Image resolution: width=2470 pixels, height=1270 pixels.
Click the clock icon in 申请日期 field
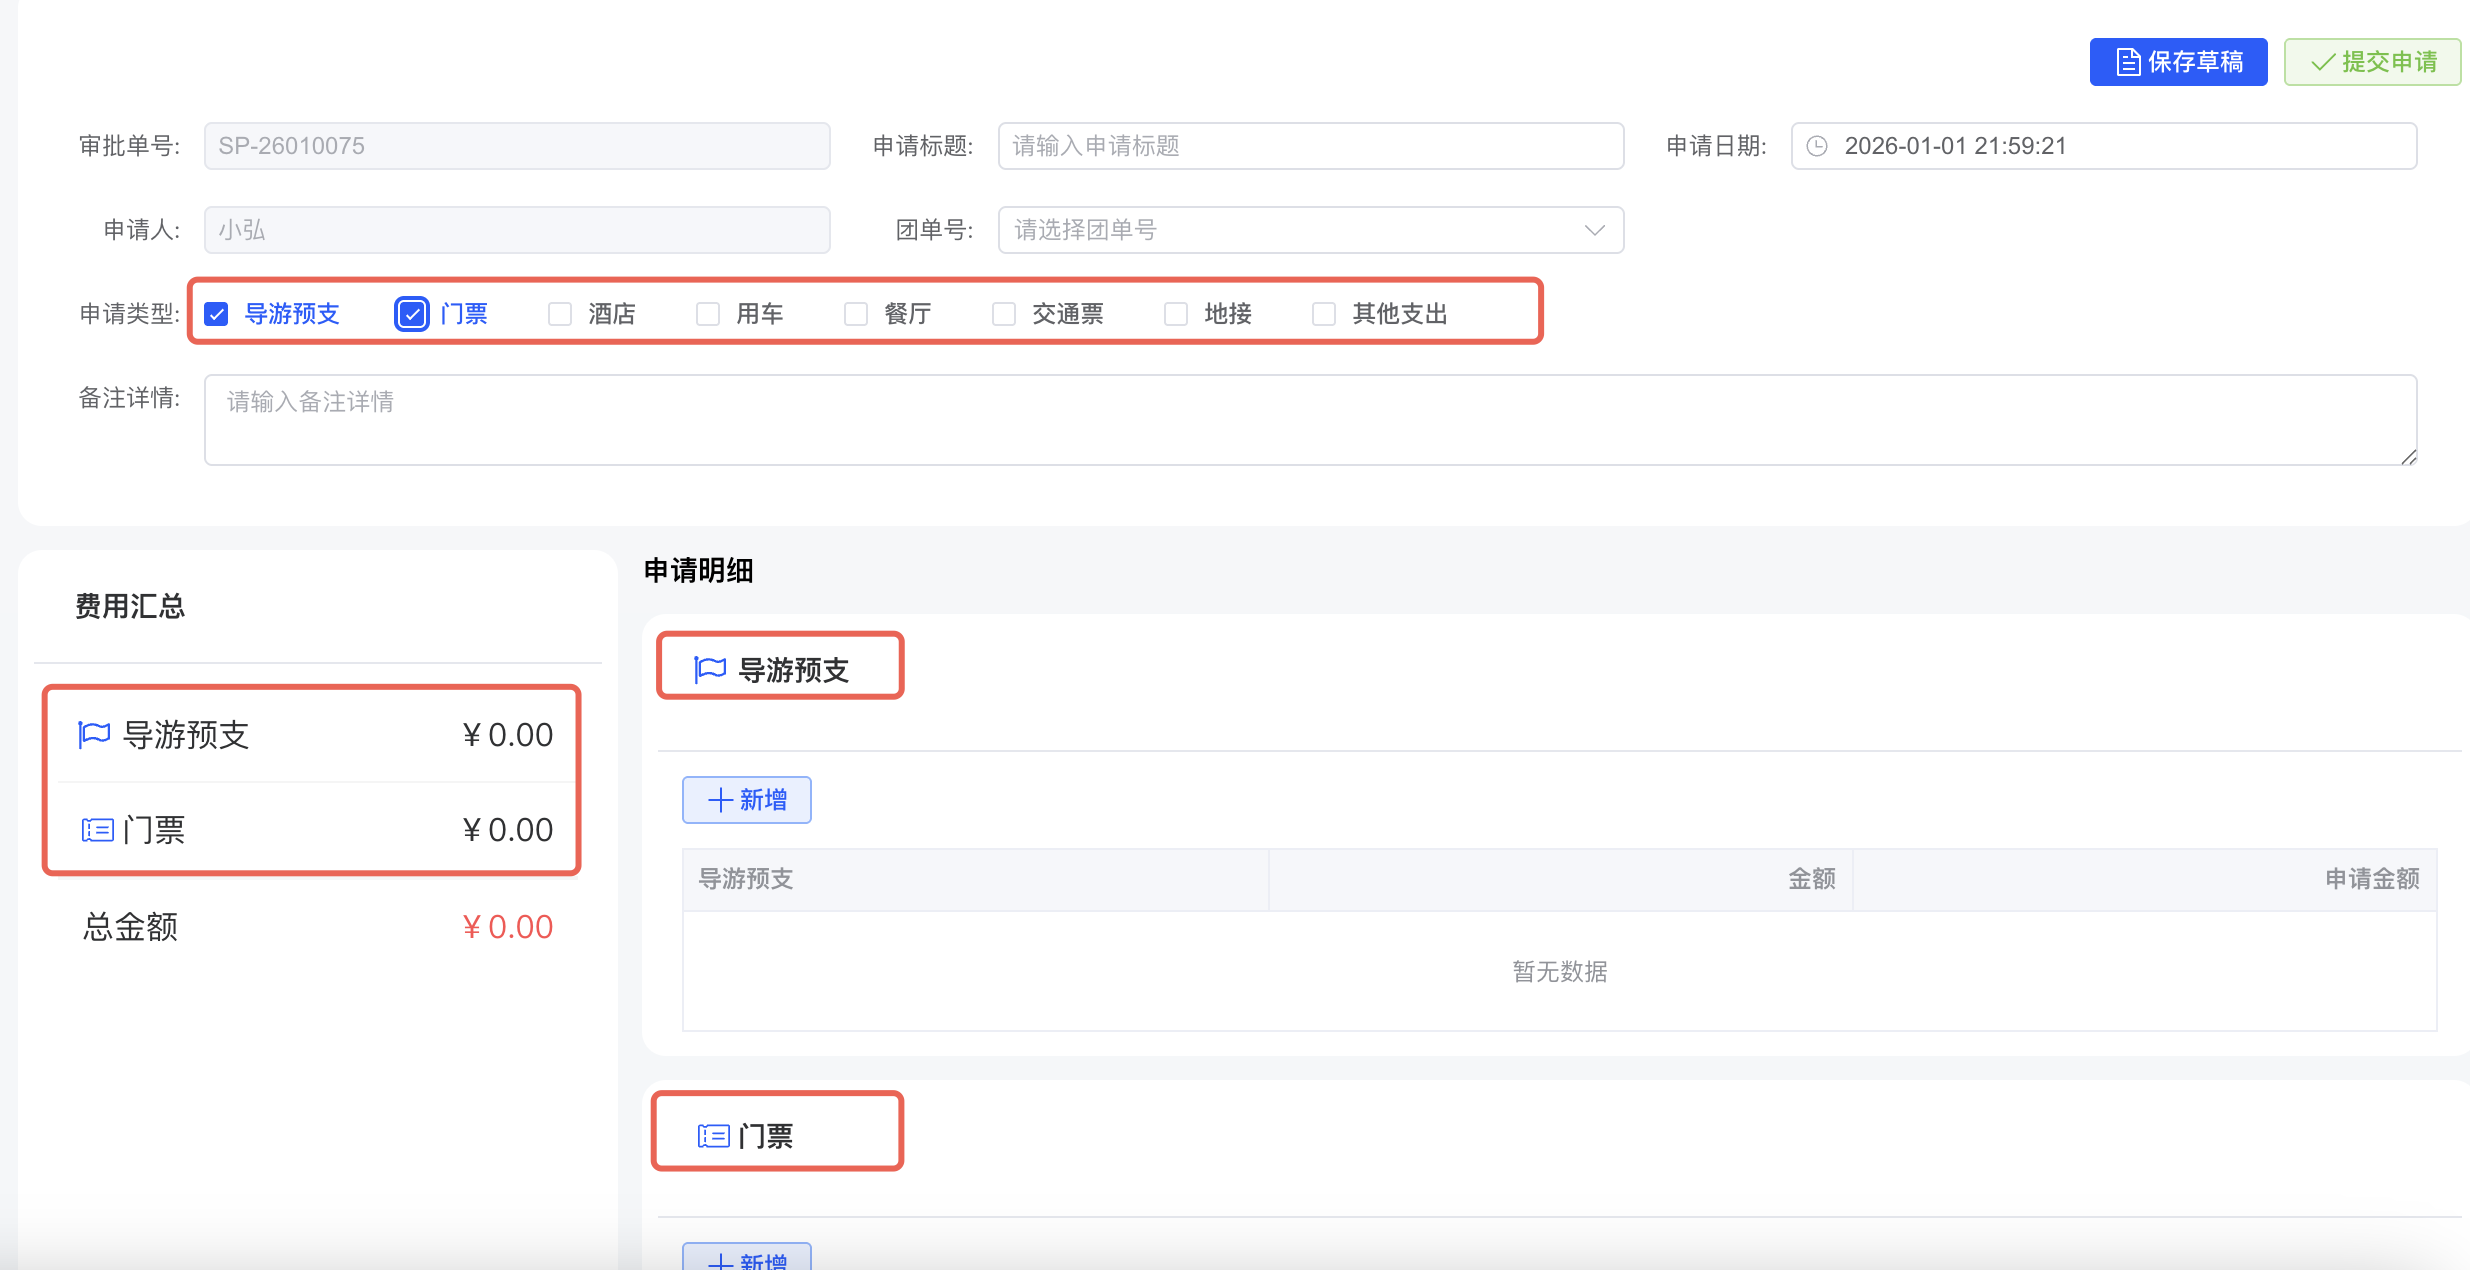pyautogui.click(x=1819, y=145)
